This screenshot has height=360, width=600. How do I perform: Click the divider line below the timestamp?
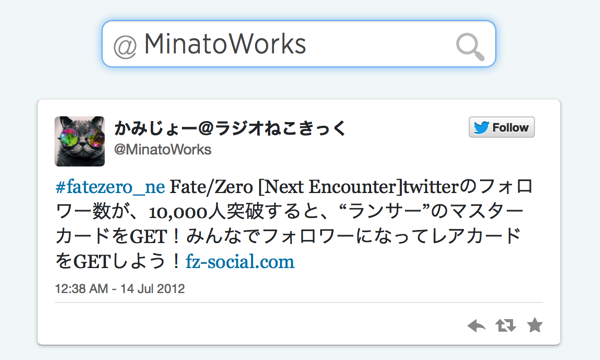(x=299, y=302)
